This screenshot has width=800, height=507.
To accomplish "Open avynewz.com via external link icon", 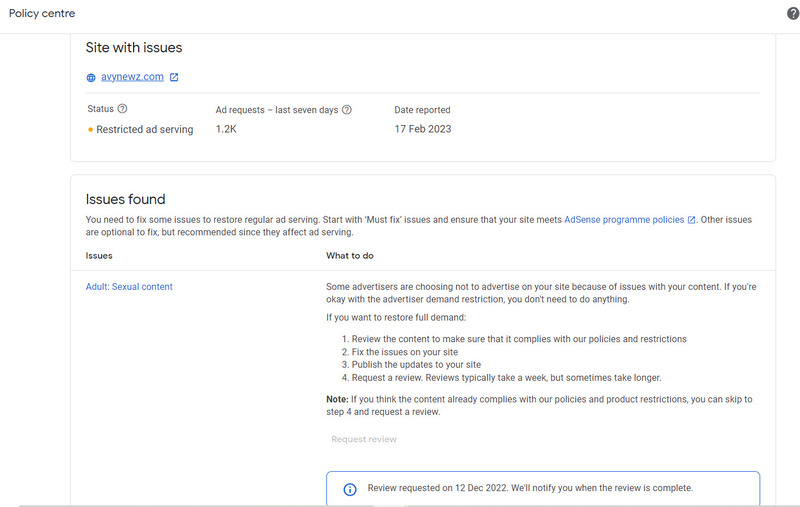I will 174,77.
